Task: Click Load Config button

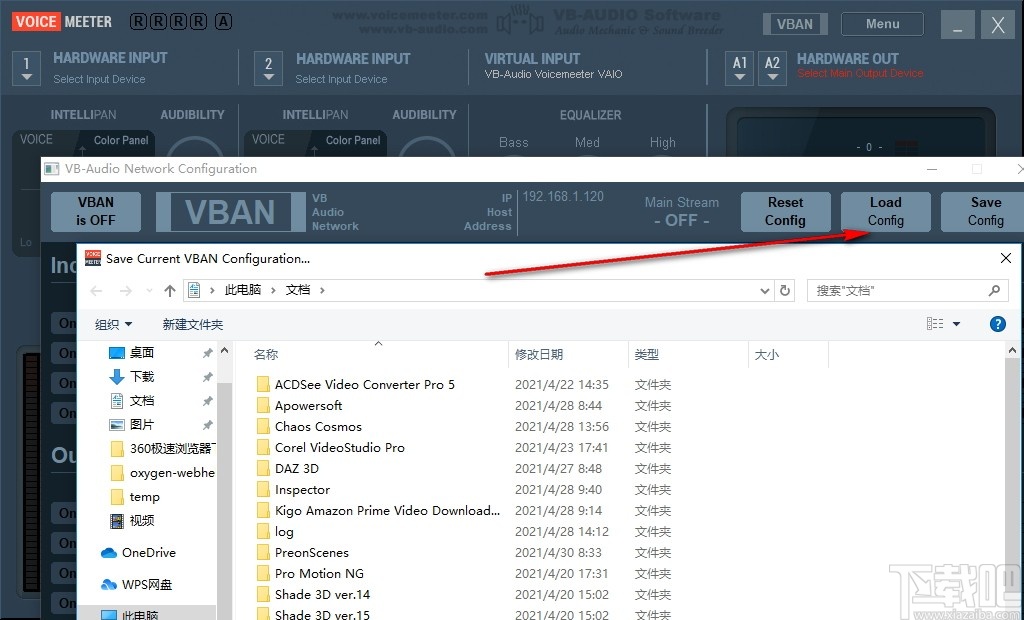Action: pyautogui.click(x=886, y=211)
